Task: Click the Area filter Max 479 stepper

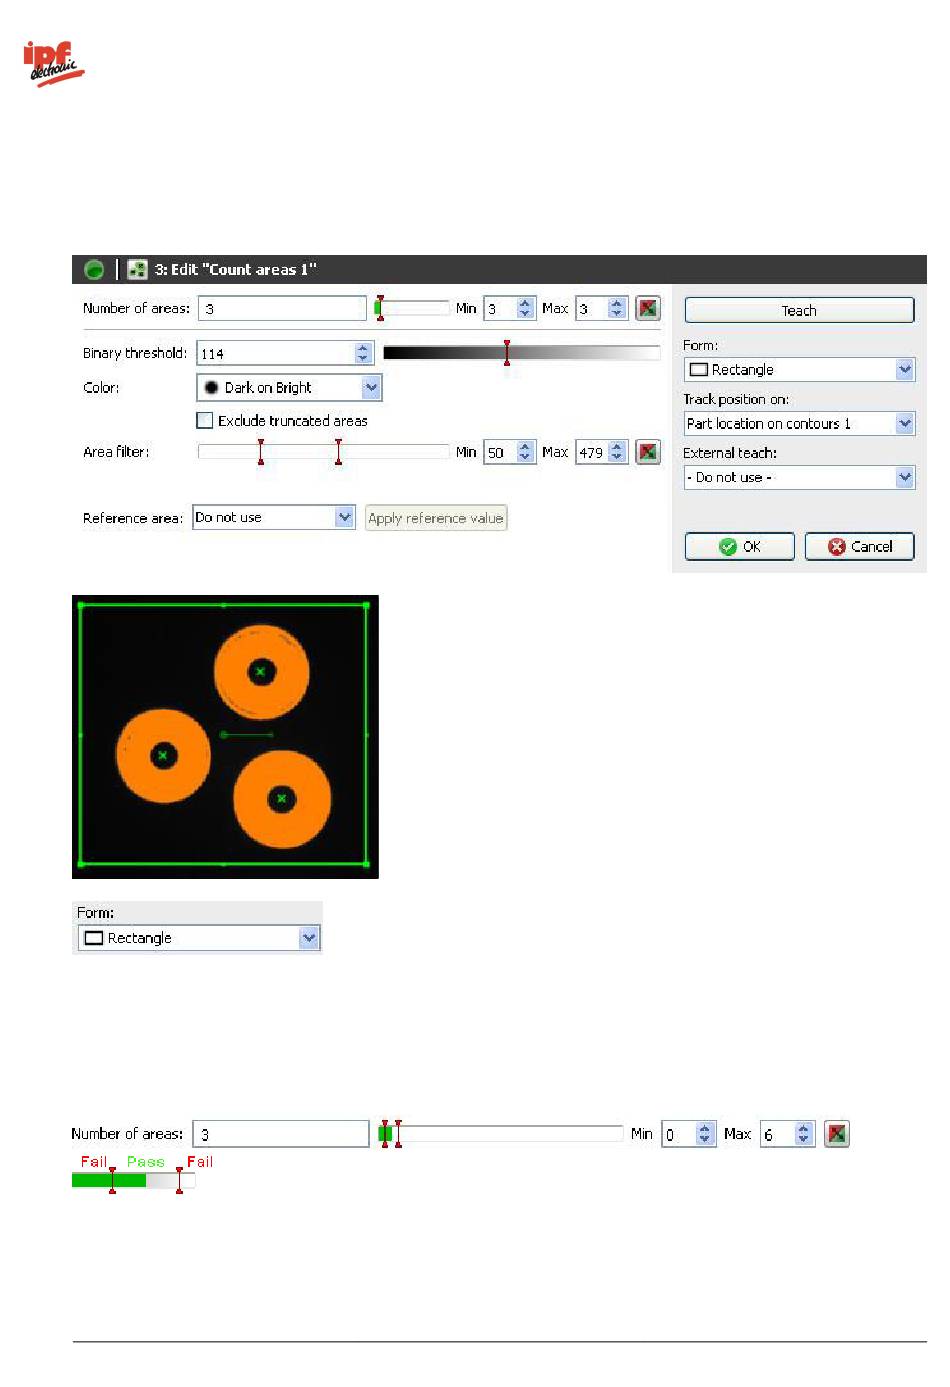Action: pyautogui.click(x=617, y=452)
